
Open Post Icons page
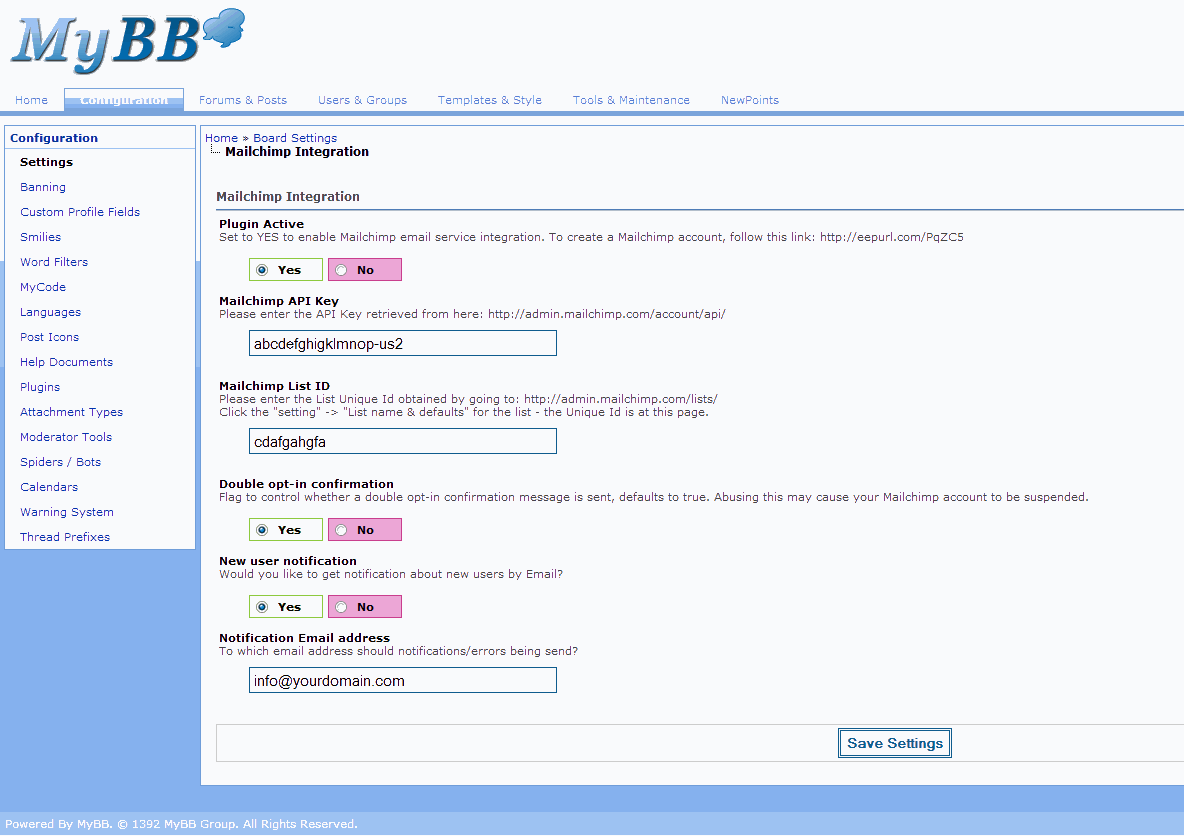[x=50, y=337]
